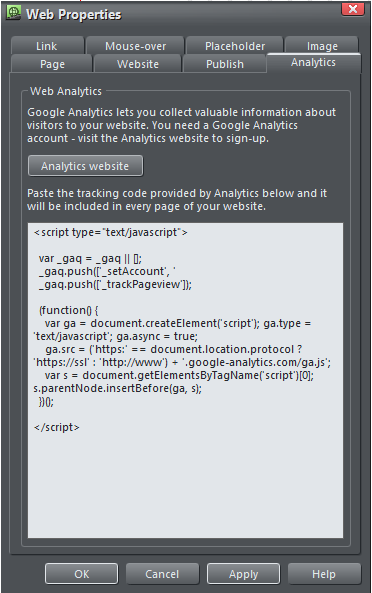
Task: Close the Web Properties dialog
Action: [352, 8]
